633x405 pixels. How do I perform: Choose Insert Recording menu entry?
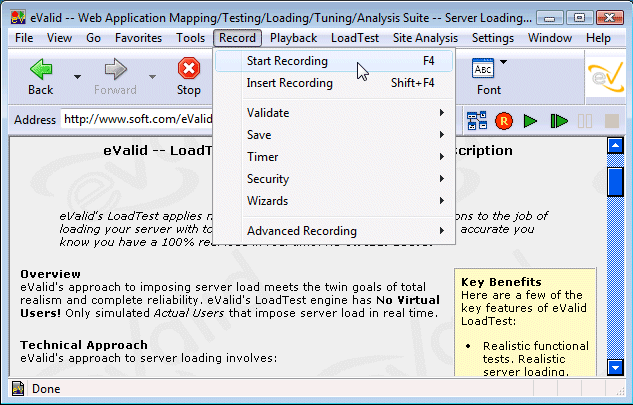[289, 83]
